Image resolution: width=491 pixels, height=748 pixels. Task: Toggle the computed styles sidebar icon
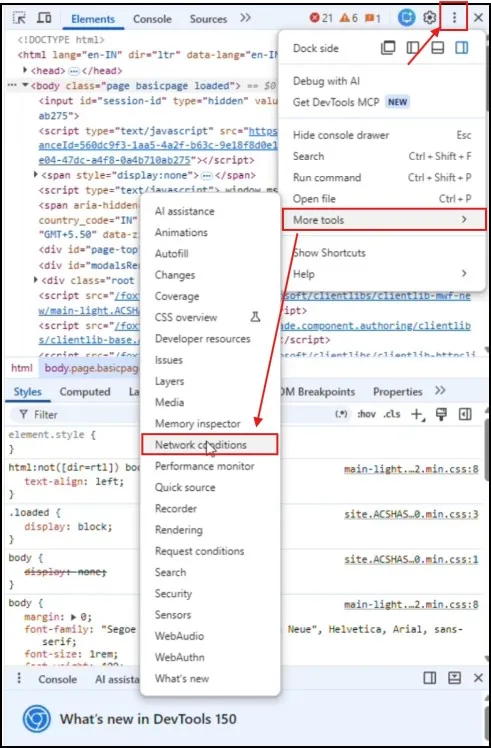[x=465, y=415]
